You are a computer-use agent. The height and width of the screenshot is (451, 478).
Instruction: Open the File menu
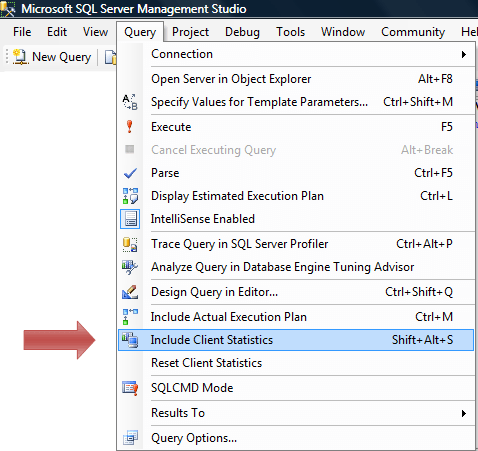click(x=22, y=32)
